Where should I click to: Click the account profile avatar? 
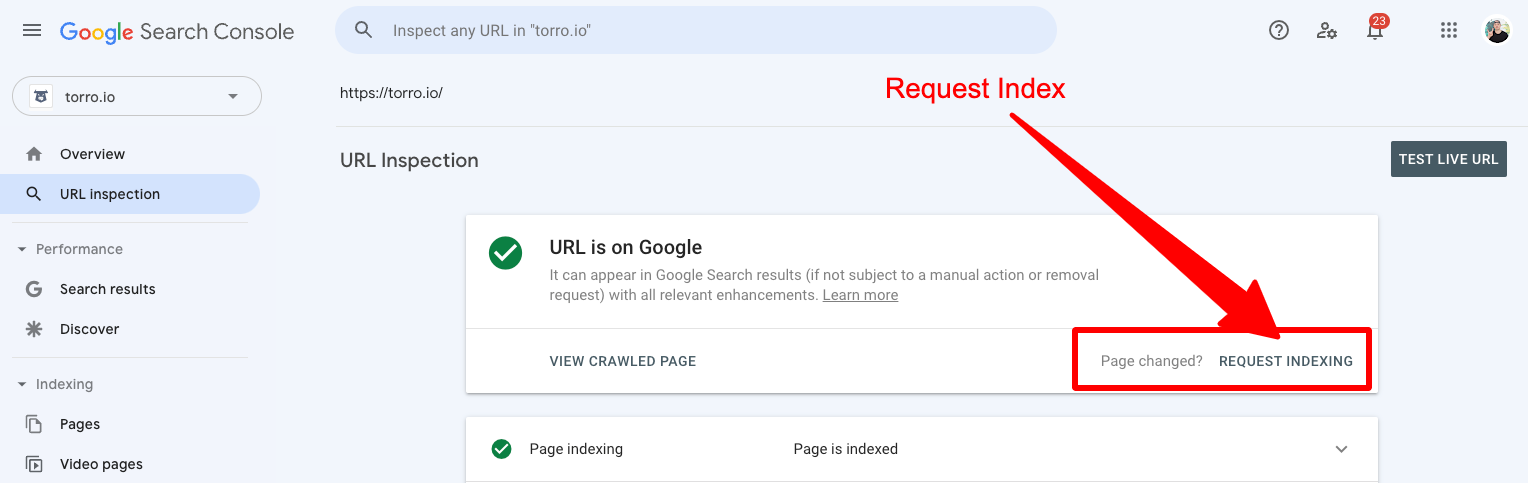(1497, 31)
